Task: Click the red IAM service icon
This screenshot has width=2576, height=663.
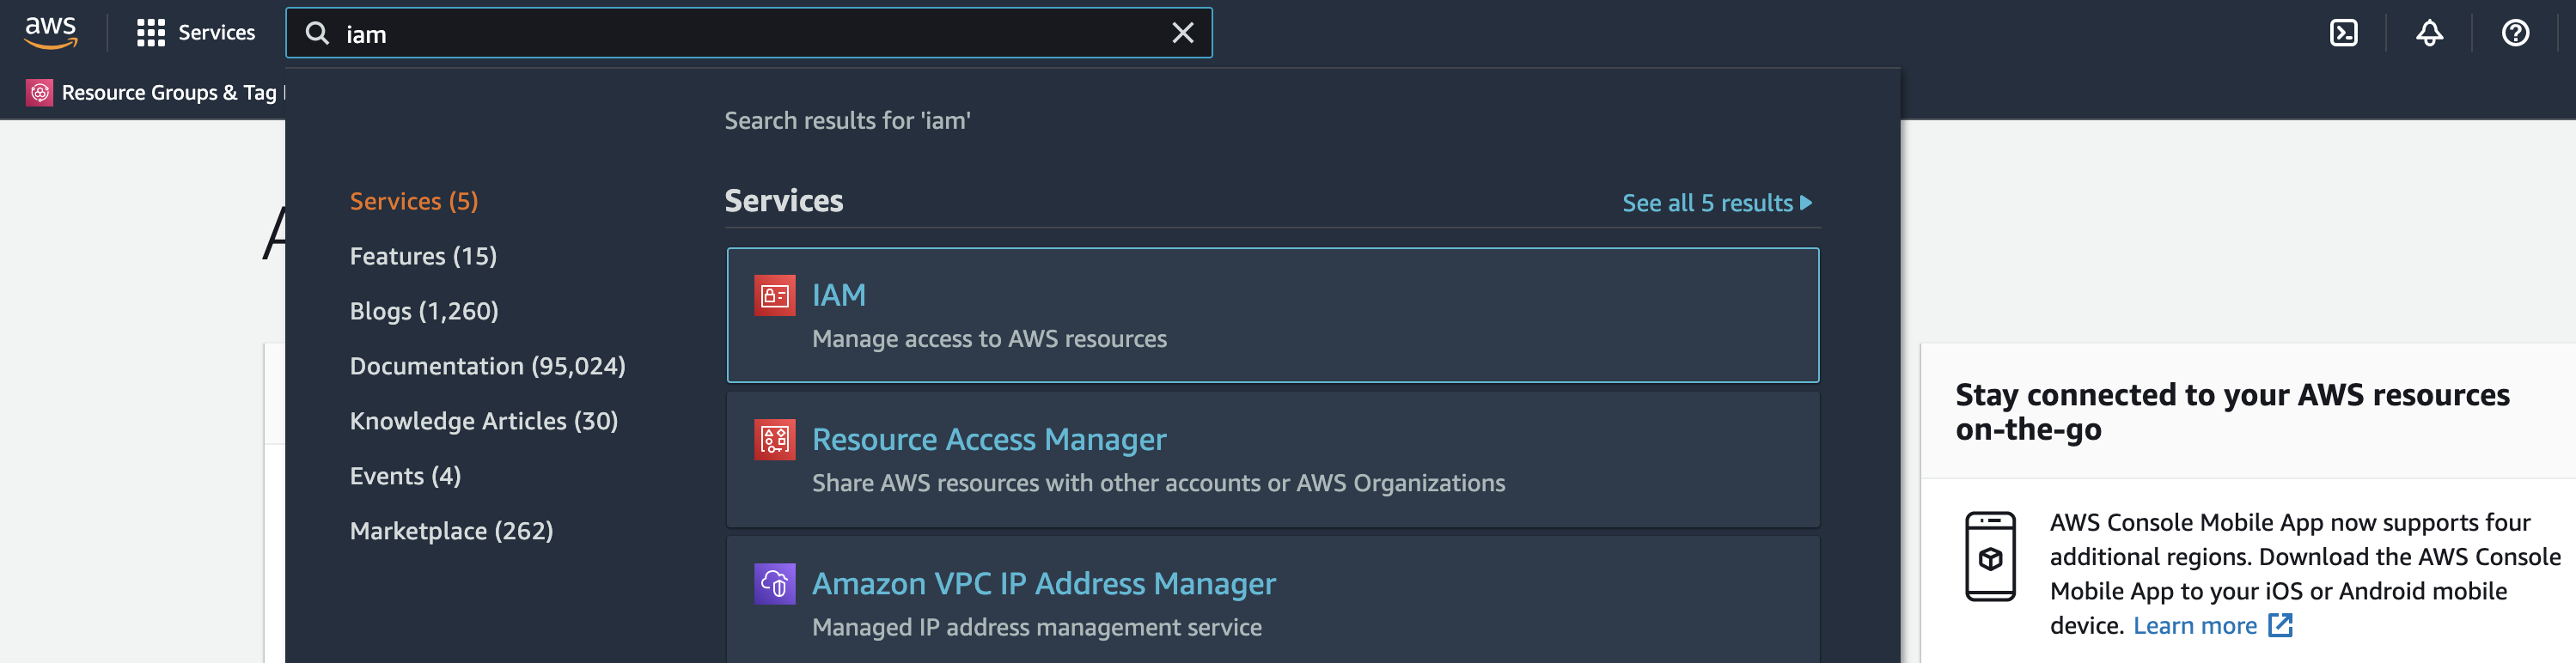Action: [x=774, y=295]
